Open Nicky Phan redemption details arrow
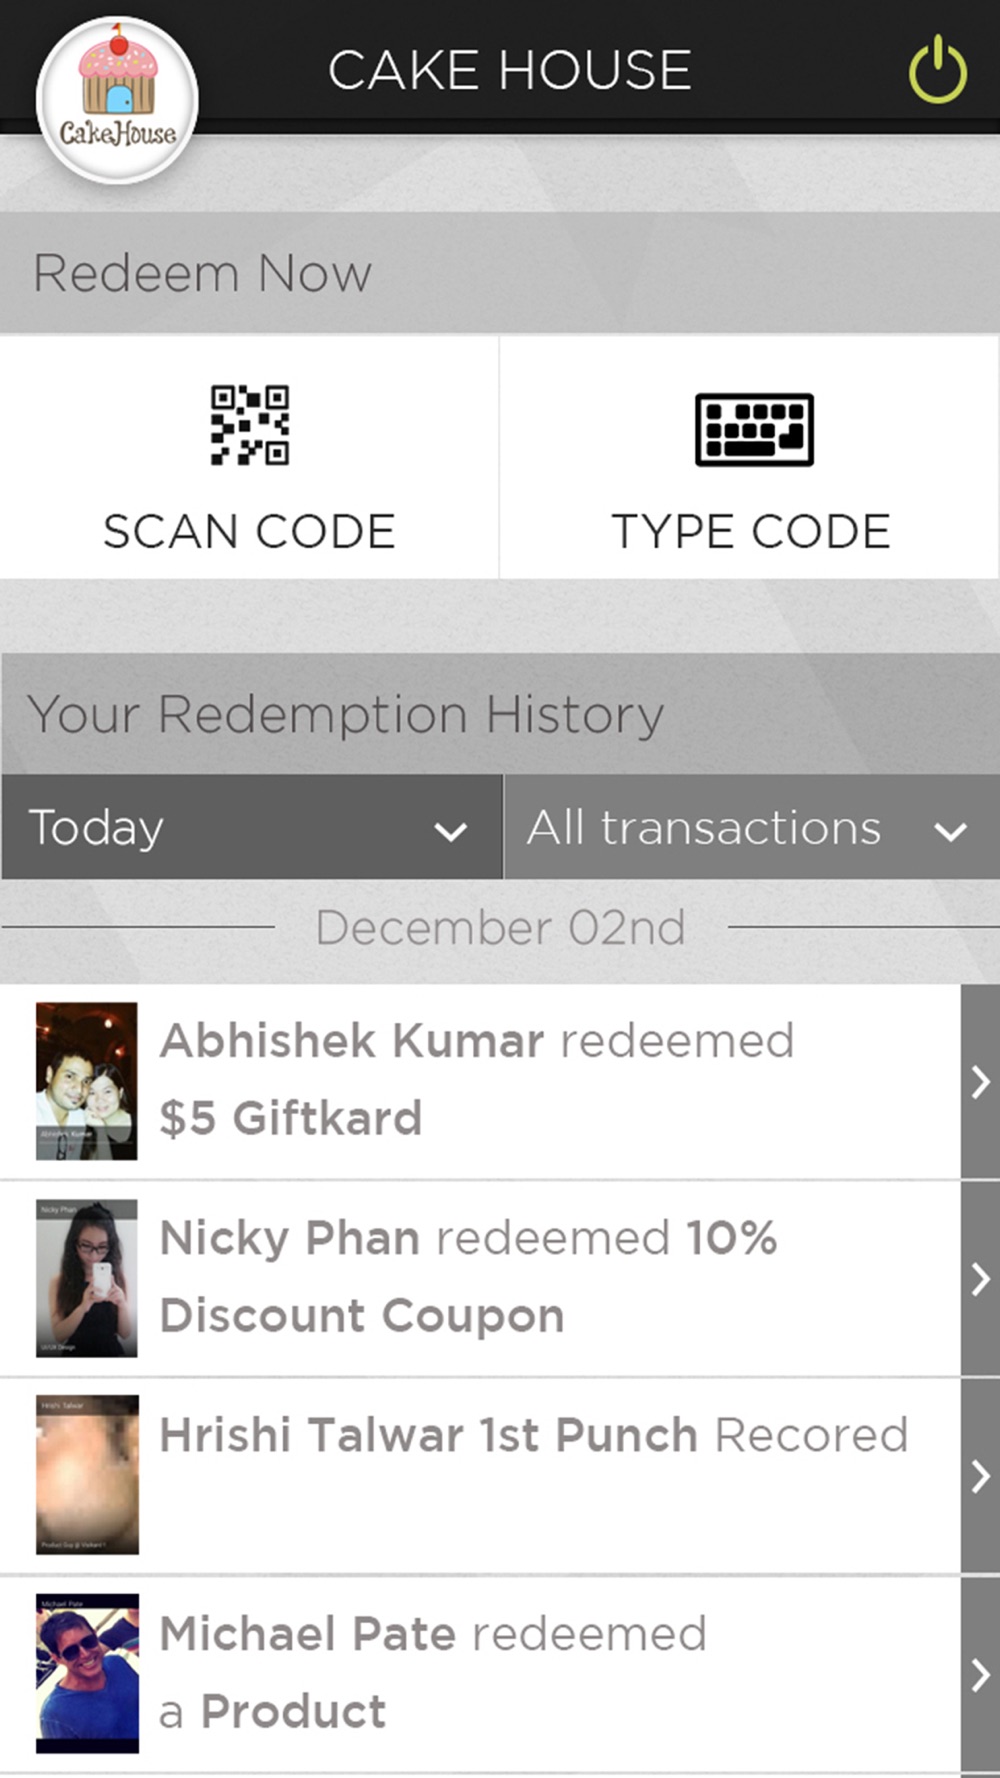Image resolution: width=1000 pixels, height=1778 pixels. [x=980, y=1279]
